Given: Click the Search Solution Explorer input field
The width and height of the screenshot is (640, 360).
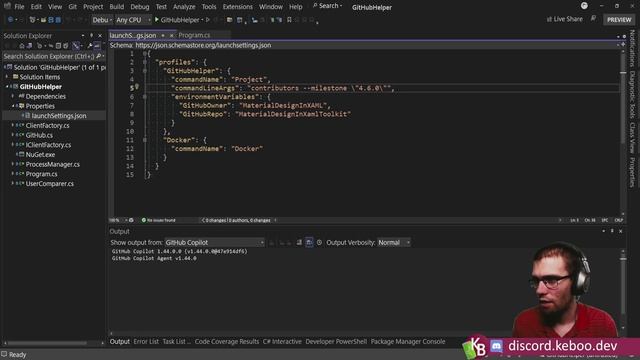Looking at the screenshot, I should (49, 56).
